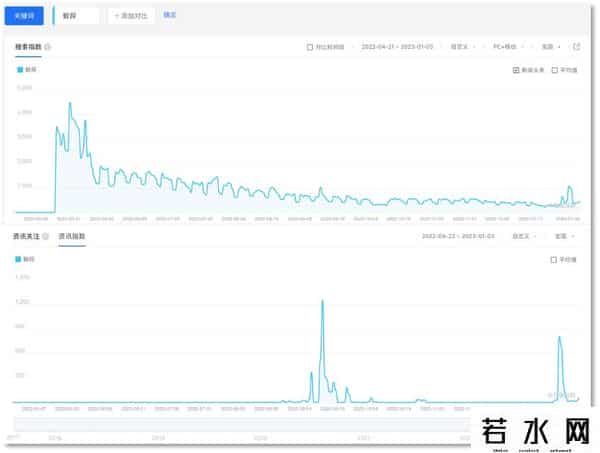Toggle the 平均值 checkbox in 资讯指数 chart
600x453 pixels.
click(x=555, y=259)
